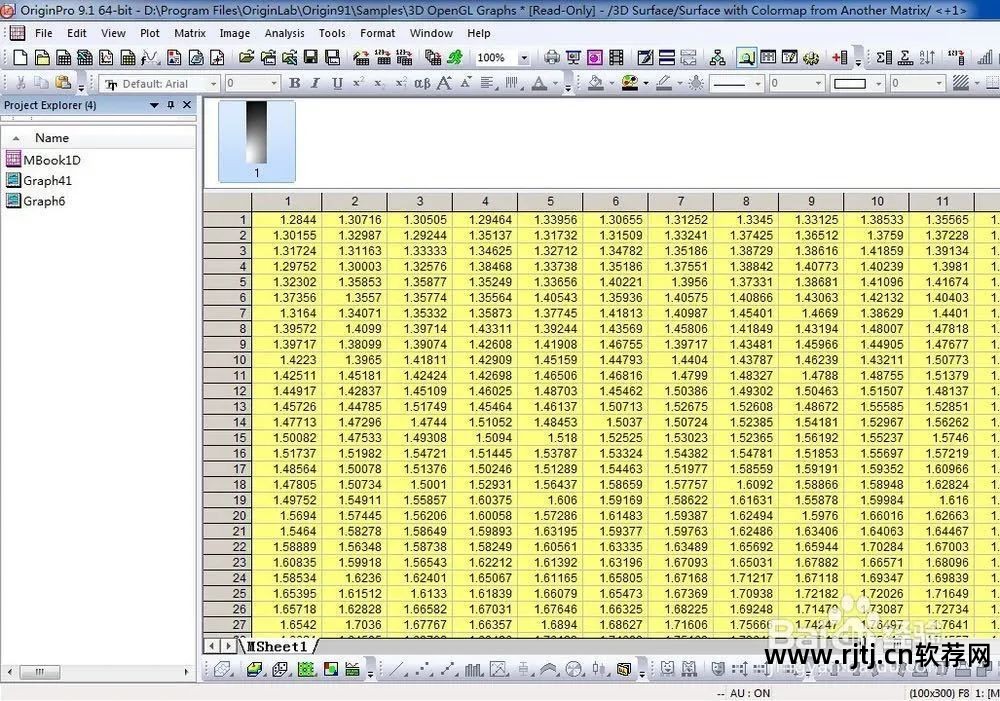Image resolution: width=1000 pixels, height=701 pixels.
Task: Click the 3D surface plot icon
Action: 254,669
